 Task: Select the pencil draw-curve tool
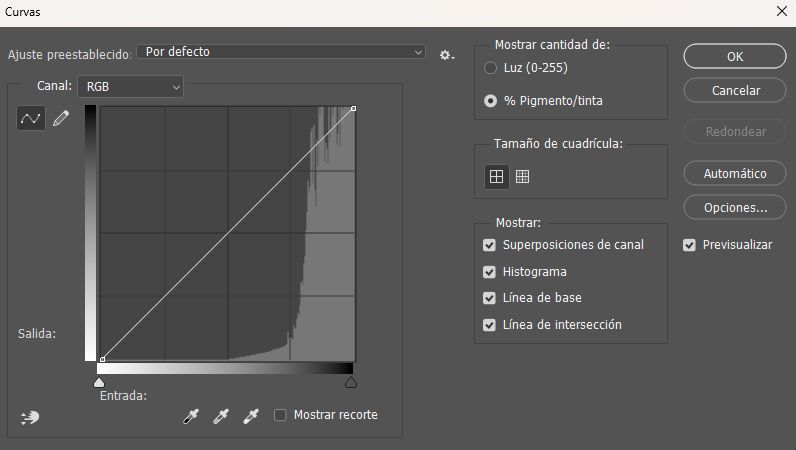pyautogui.click(x=61, y=118)
